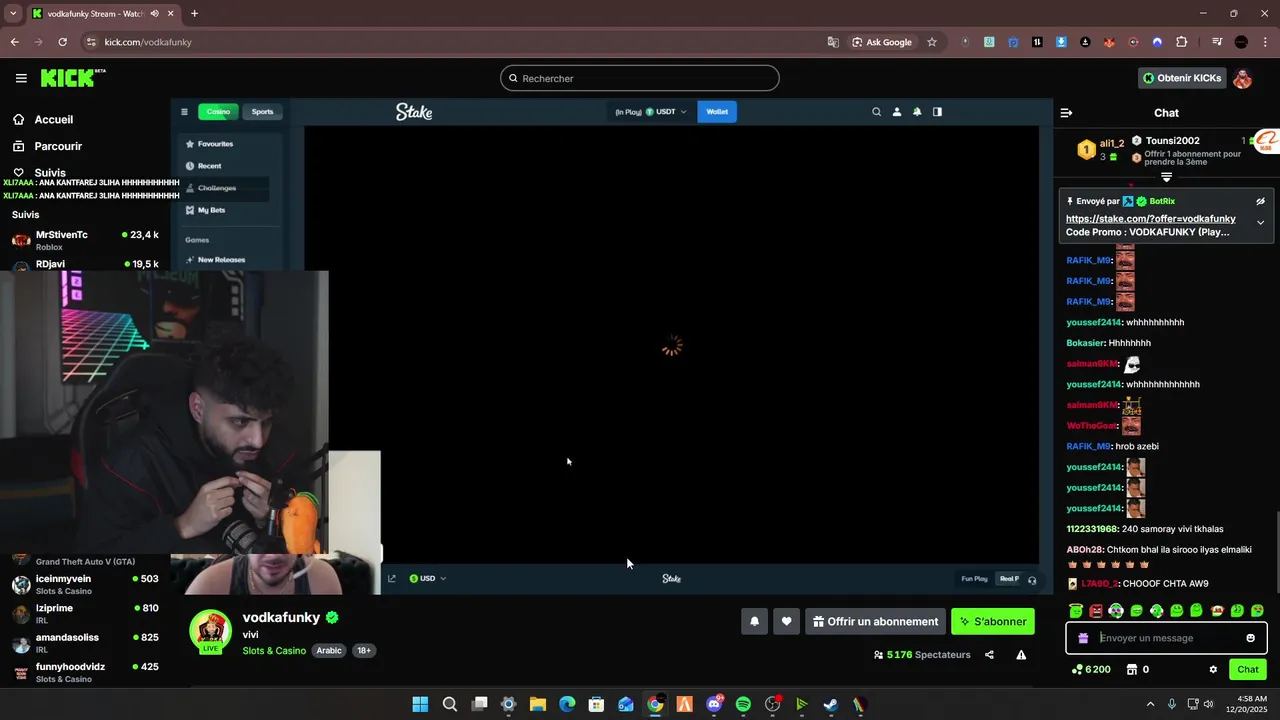Open Chrome extensions puzzle icon

(1182, 42)
